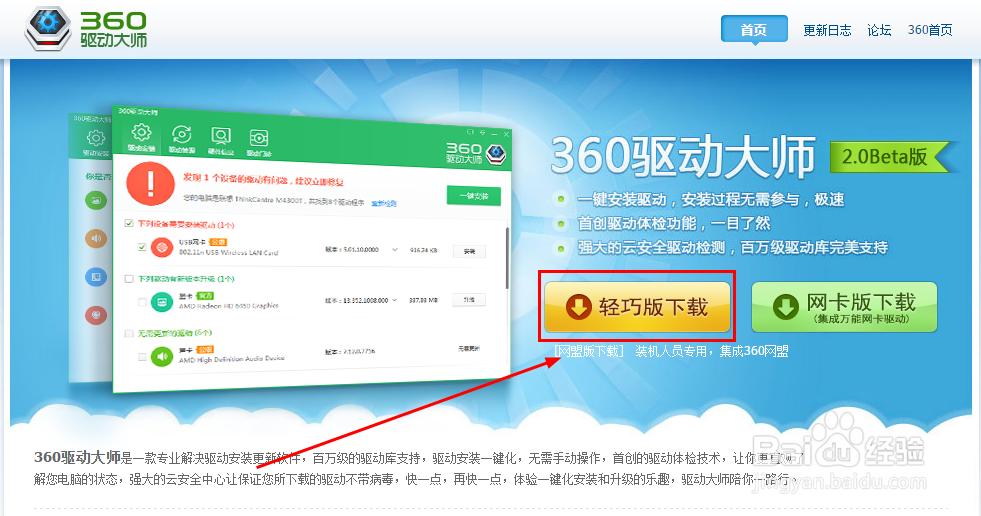
Task: Click the 轻巧版下载 download button
Action: (637, 306)
